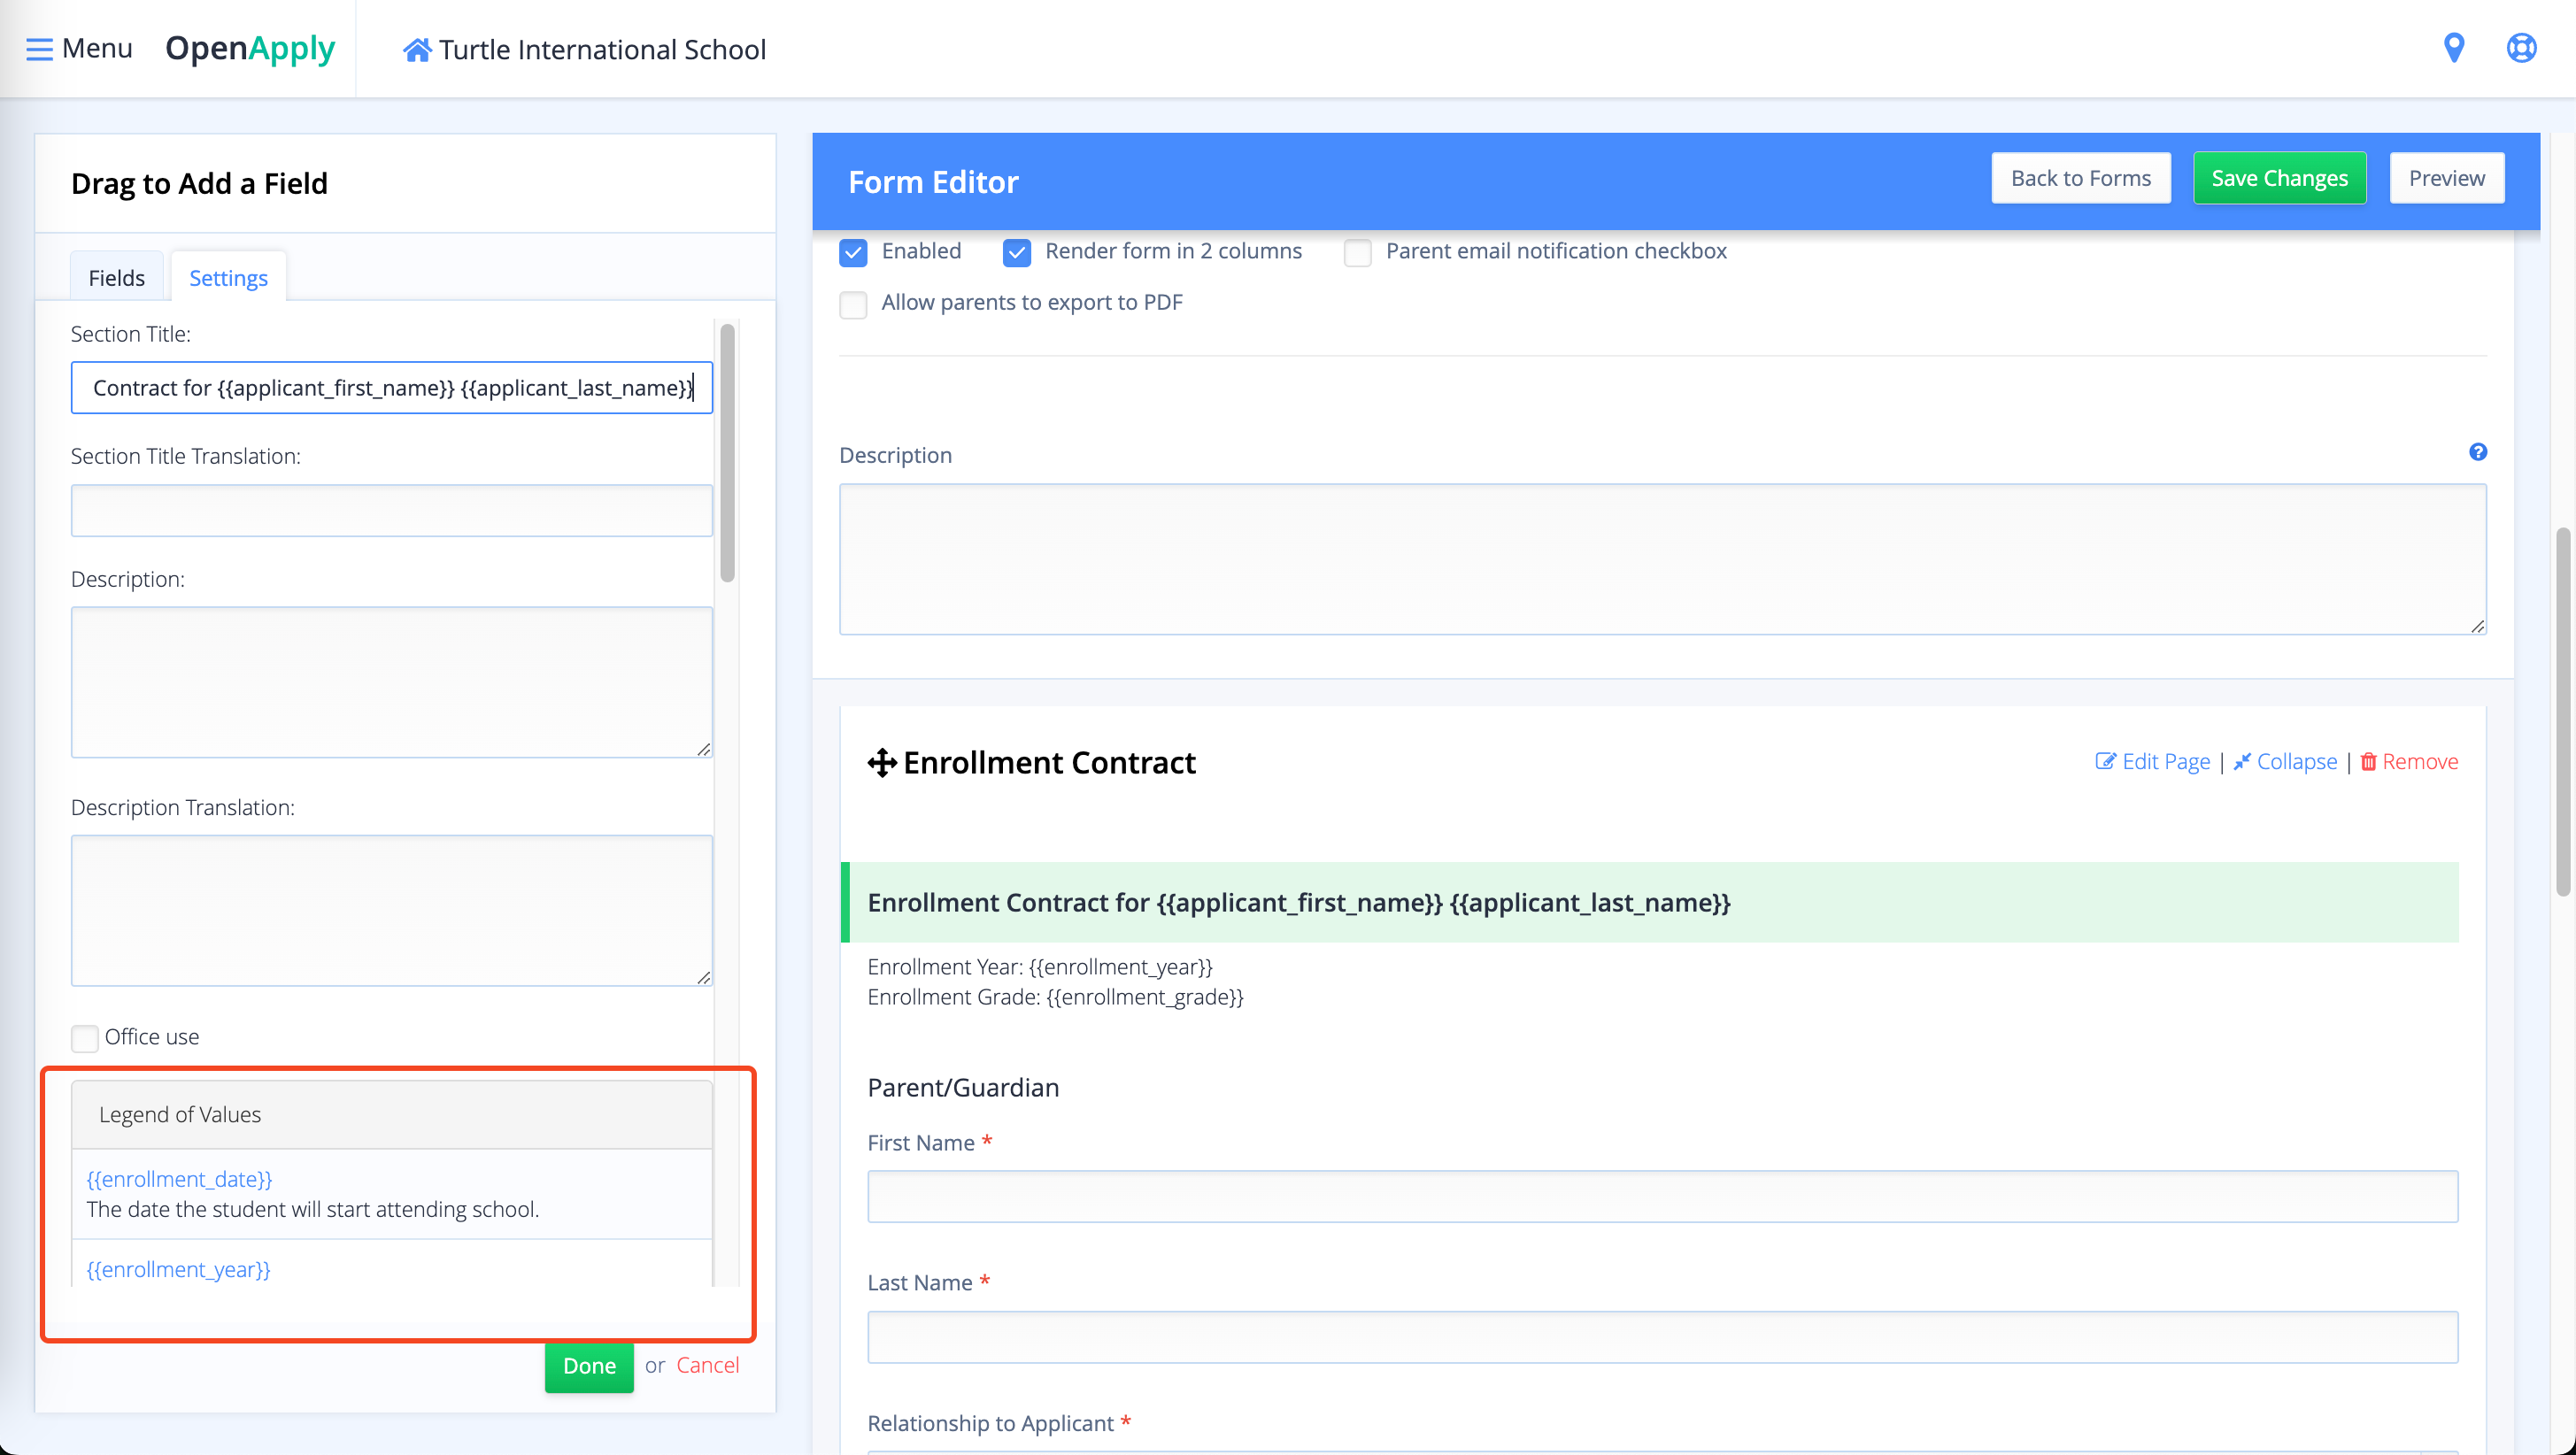Screen dimensions: 2576x1455
Task: Click the green Save Changes button
Action: pos(2279,178)
